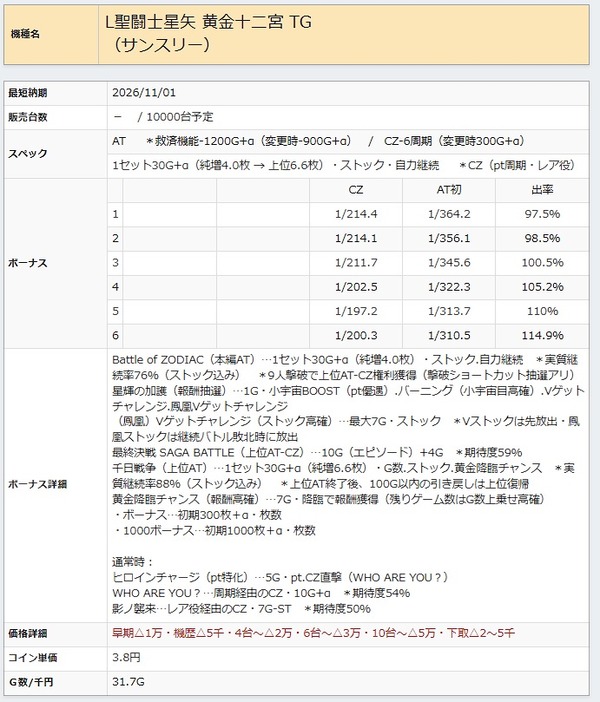The width and height of the screenshot is (600, 702).
Task: Click the G数/千円 row label
Action: tap(31, 682)
